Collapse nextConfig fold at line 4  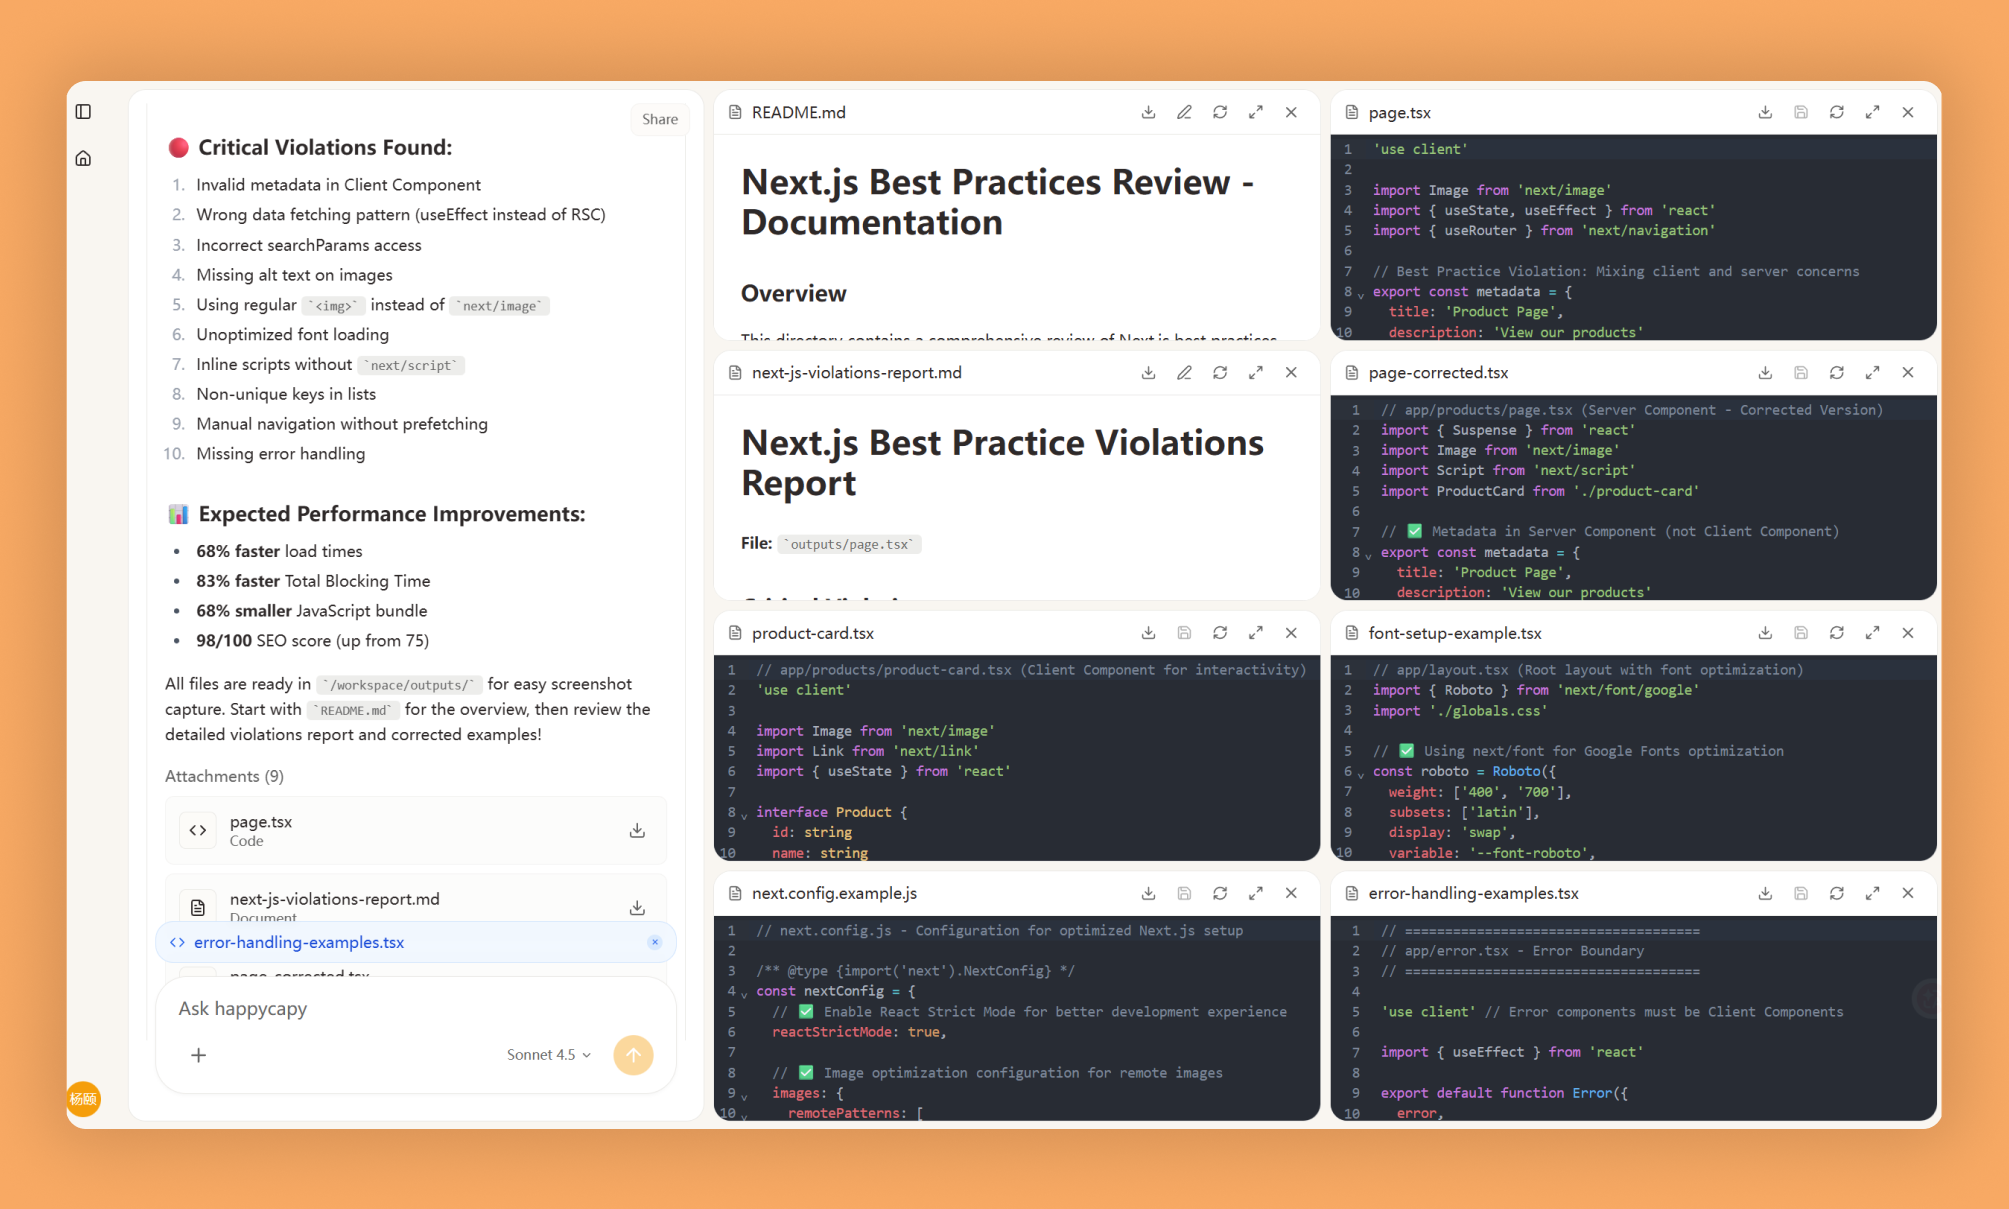pyautogui.click(x=744, y=994)
